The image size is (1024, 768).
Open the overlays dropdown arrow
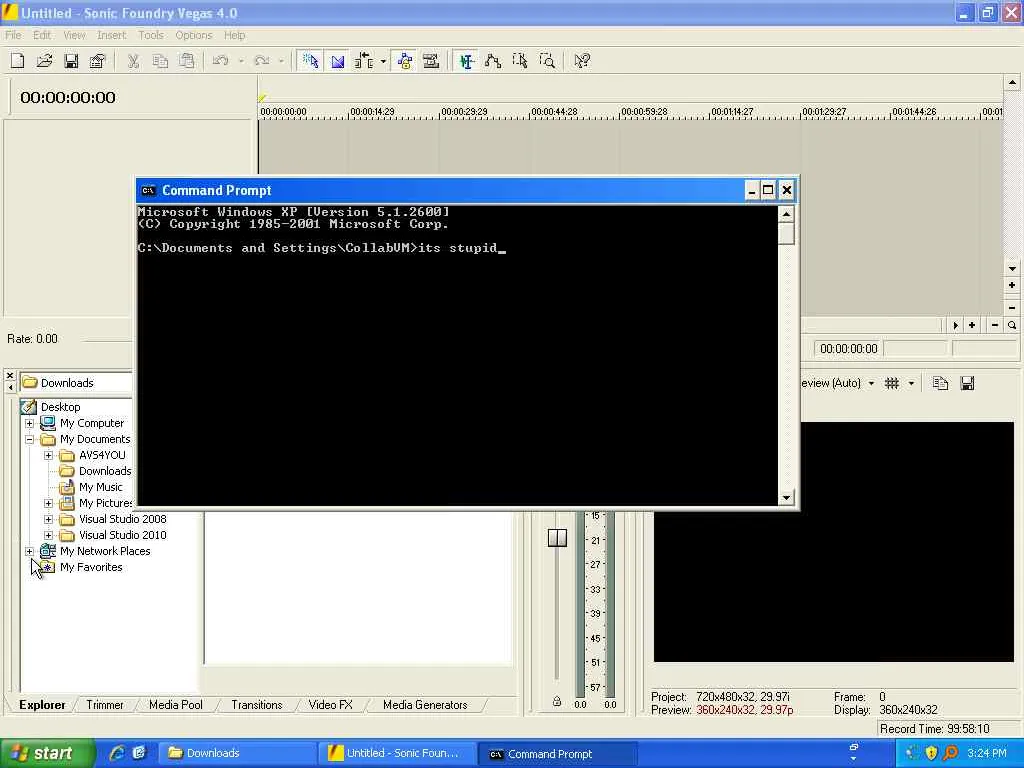coord(912,383)
